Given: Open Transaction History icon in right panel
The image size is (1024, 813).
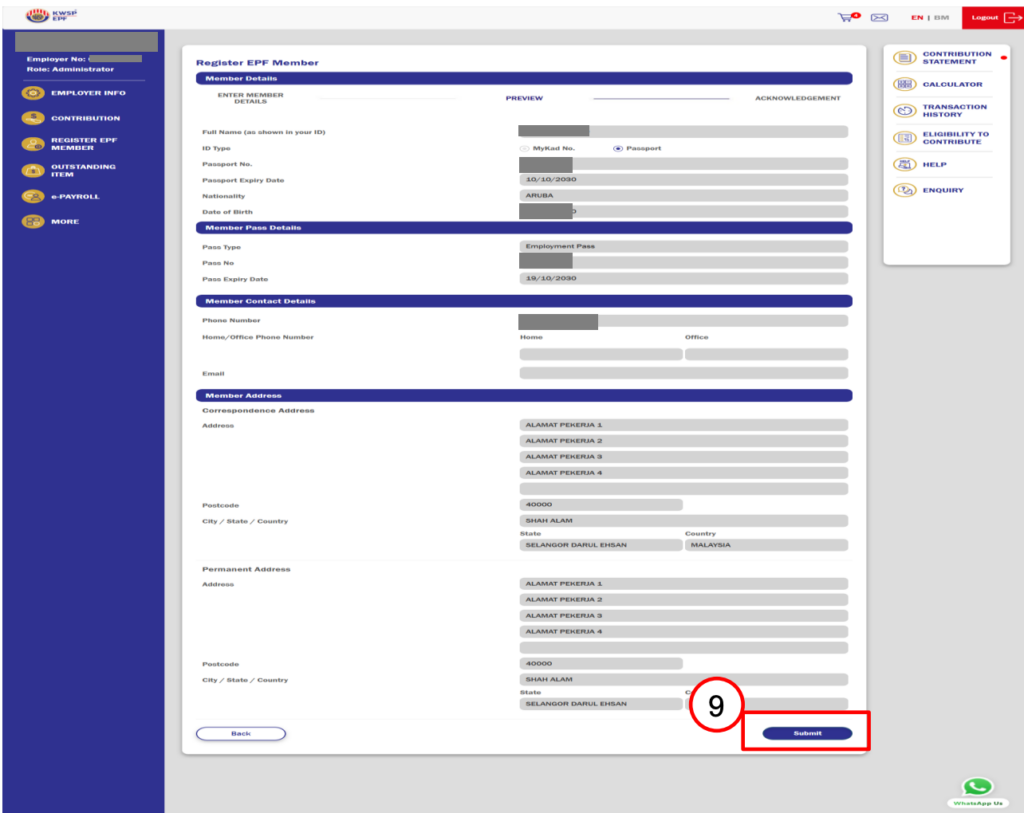Looking at the screenshot, I should coord(905,110).
